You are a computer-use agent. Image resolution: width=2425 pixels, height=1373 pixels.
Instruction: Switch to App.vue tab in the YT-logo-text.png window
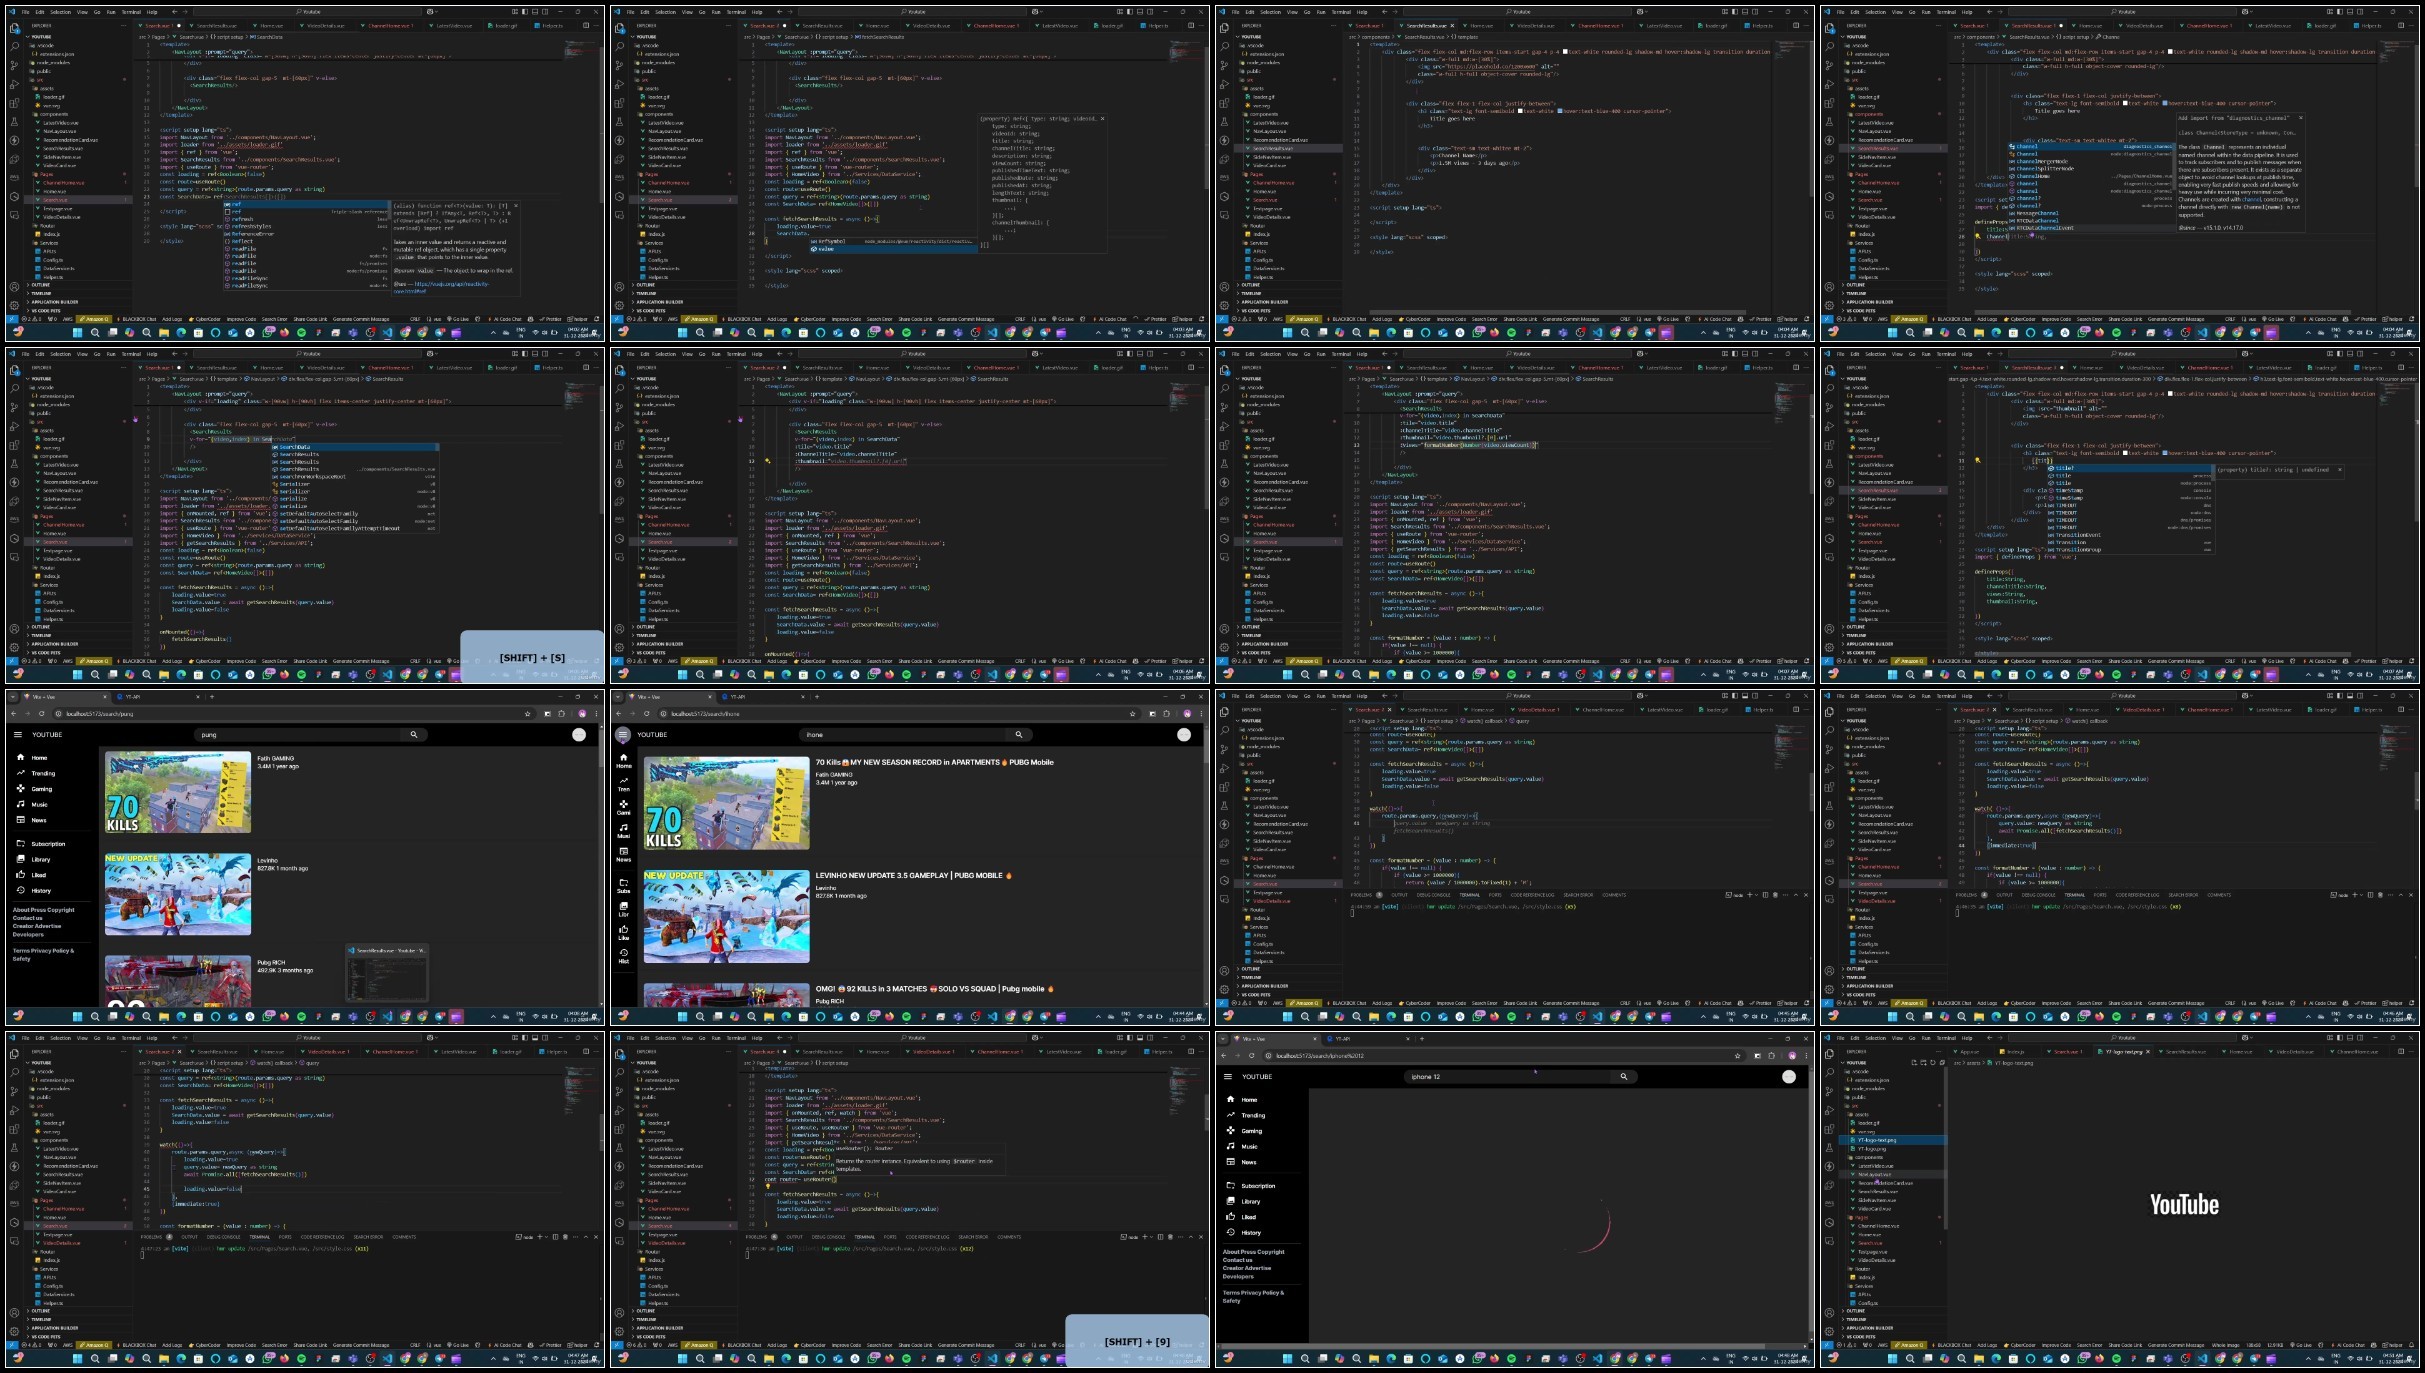tap(1972, 1051)
